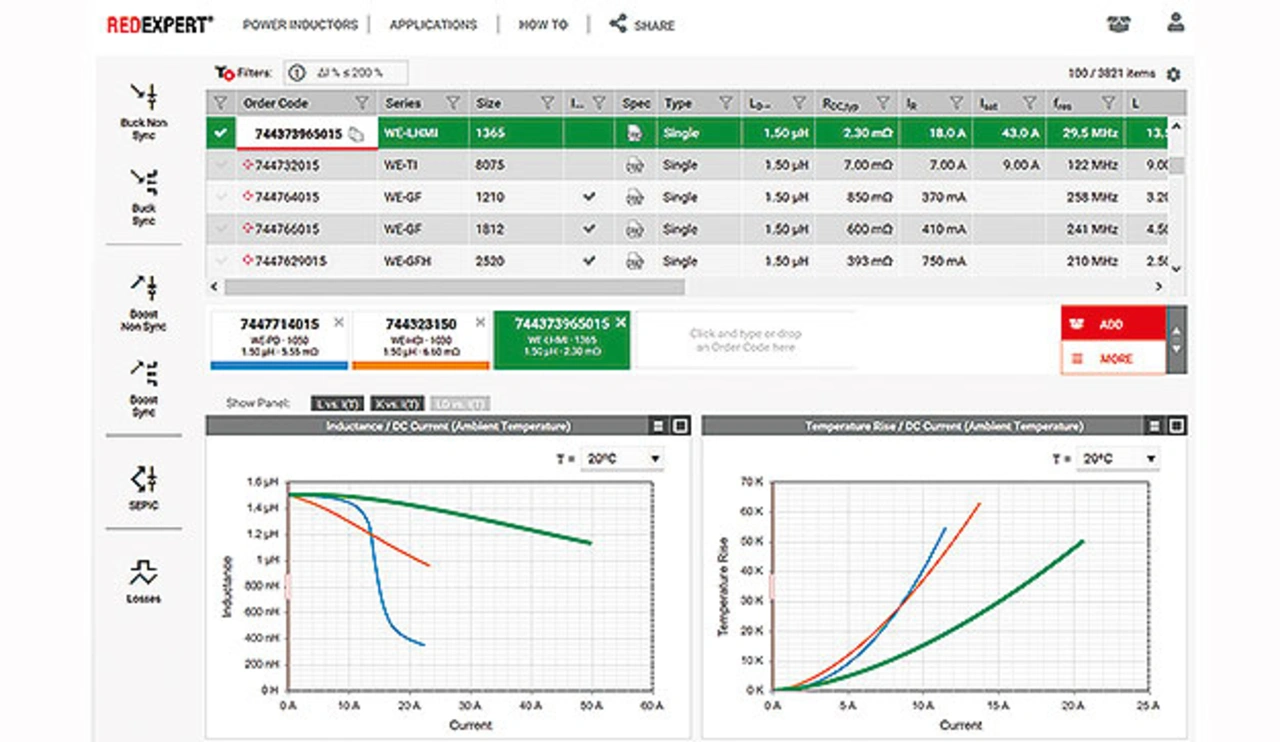Open the Boost Non Sync topology

(x=144, y=288)
